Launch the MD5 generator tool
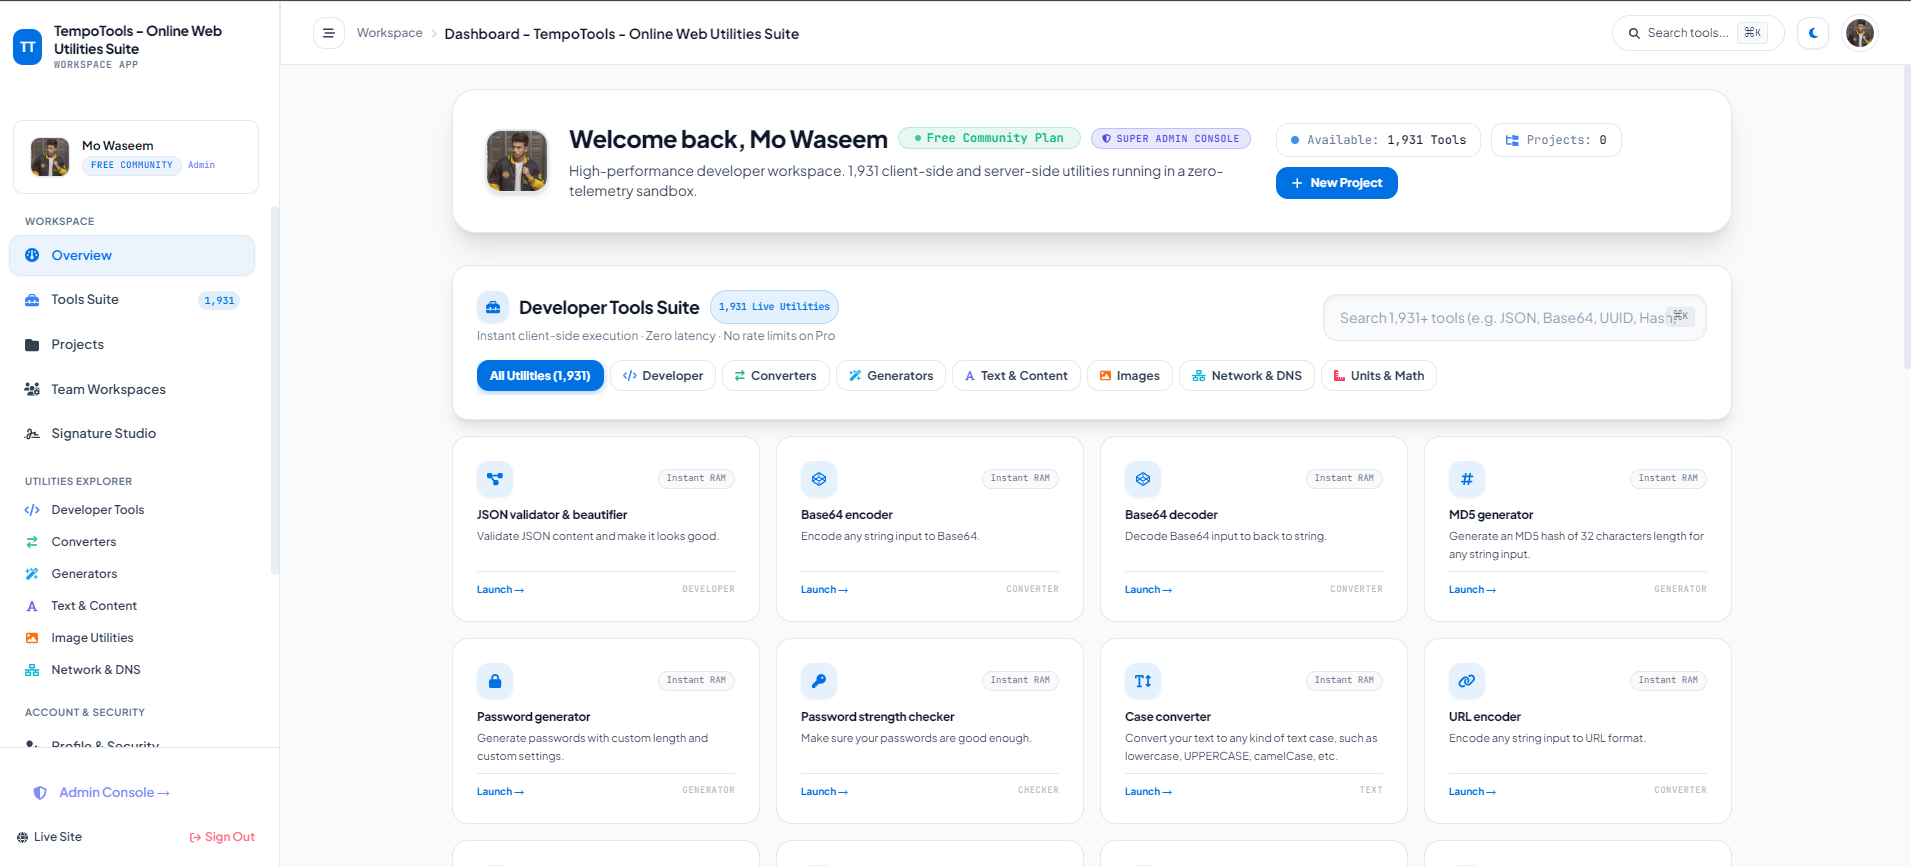 1472,590
